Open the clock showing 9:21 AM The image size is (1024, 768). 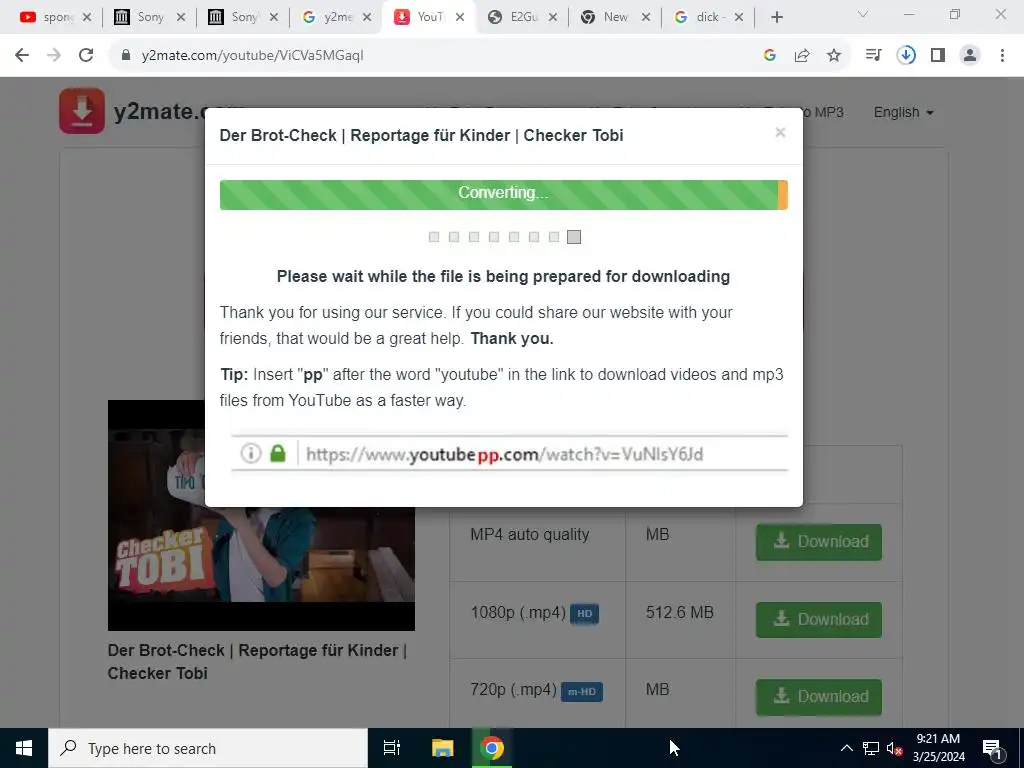click(938, 748)
